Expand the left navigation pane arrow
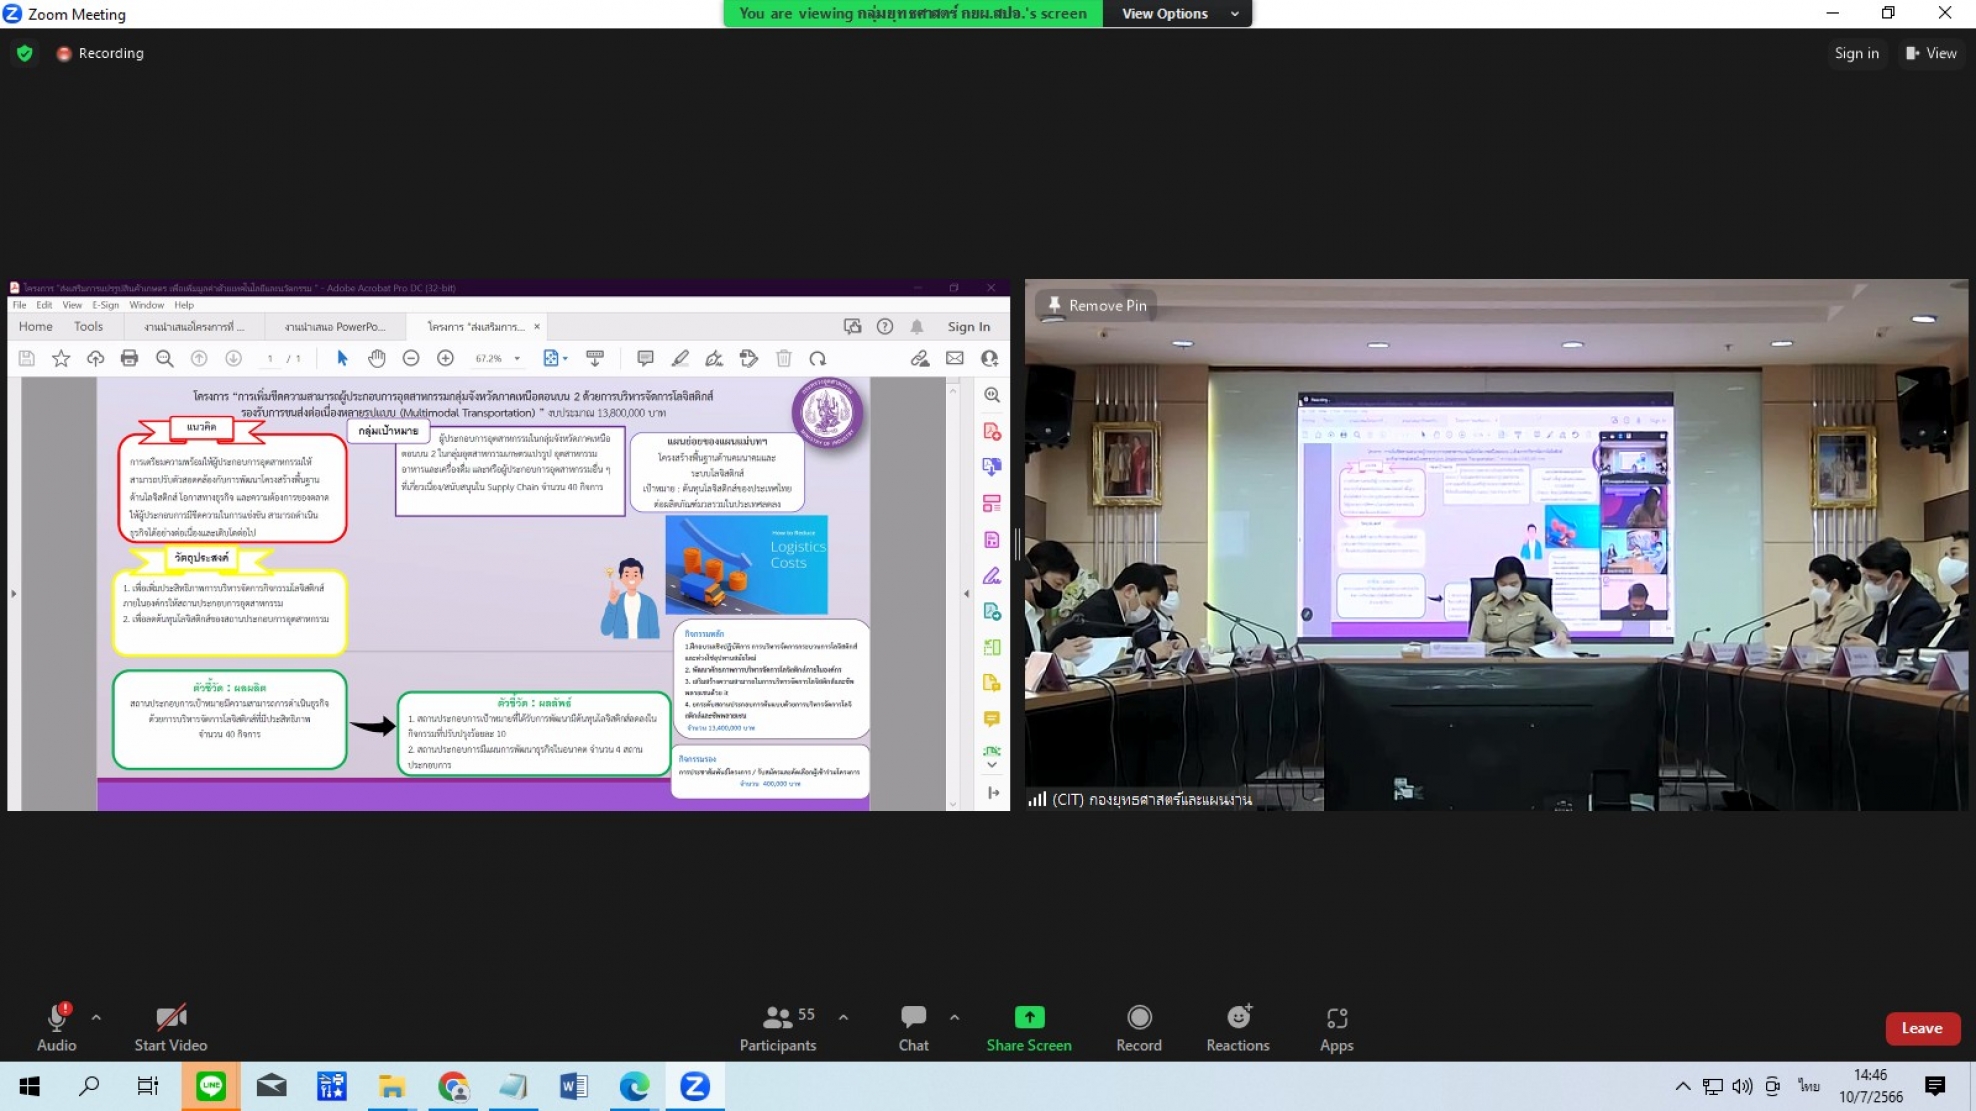 (x=13, y=593)
